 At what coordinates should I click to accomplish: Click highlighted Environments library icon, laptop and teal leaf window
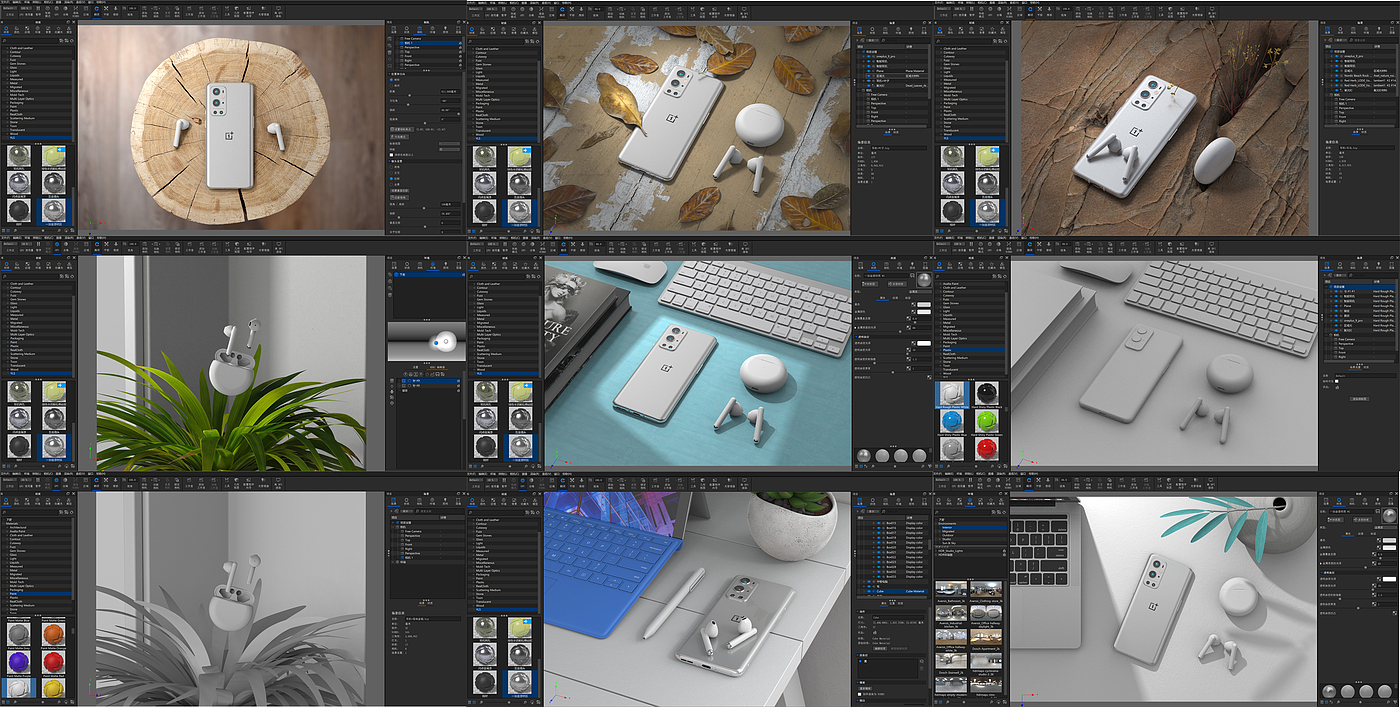tap(970, 501)
